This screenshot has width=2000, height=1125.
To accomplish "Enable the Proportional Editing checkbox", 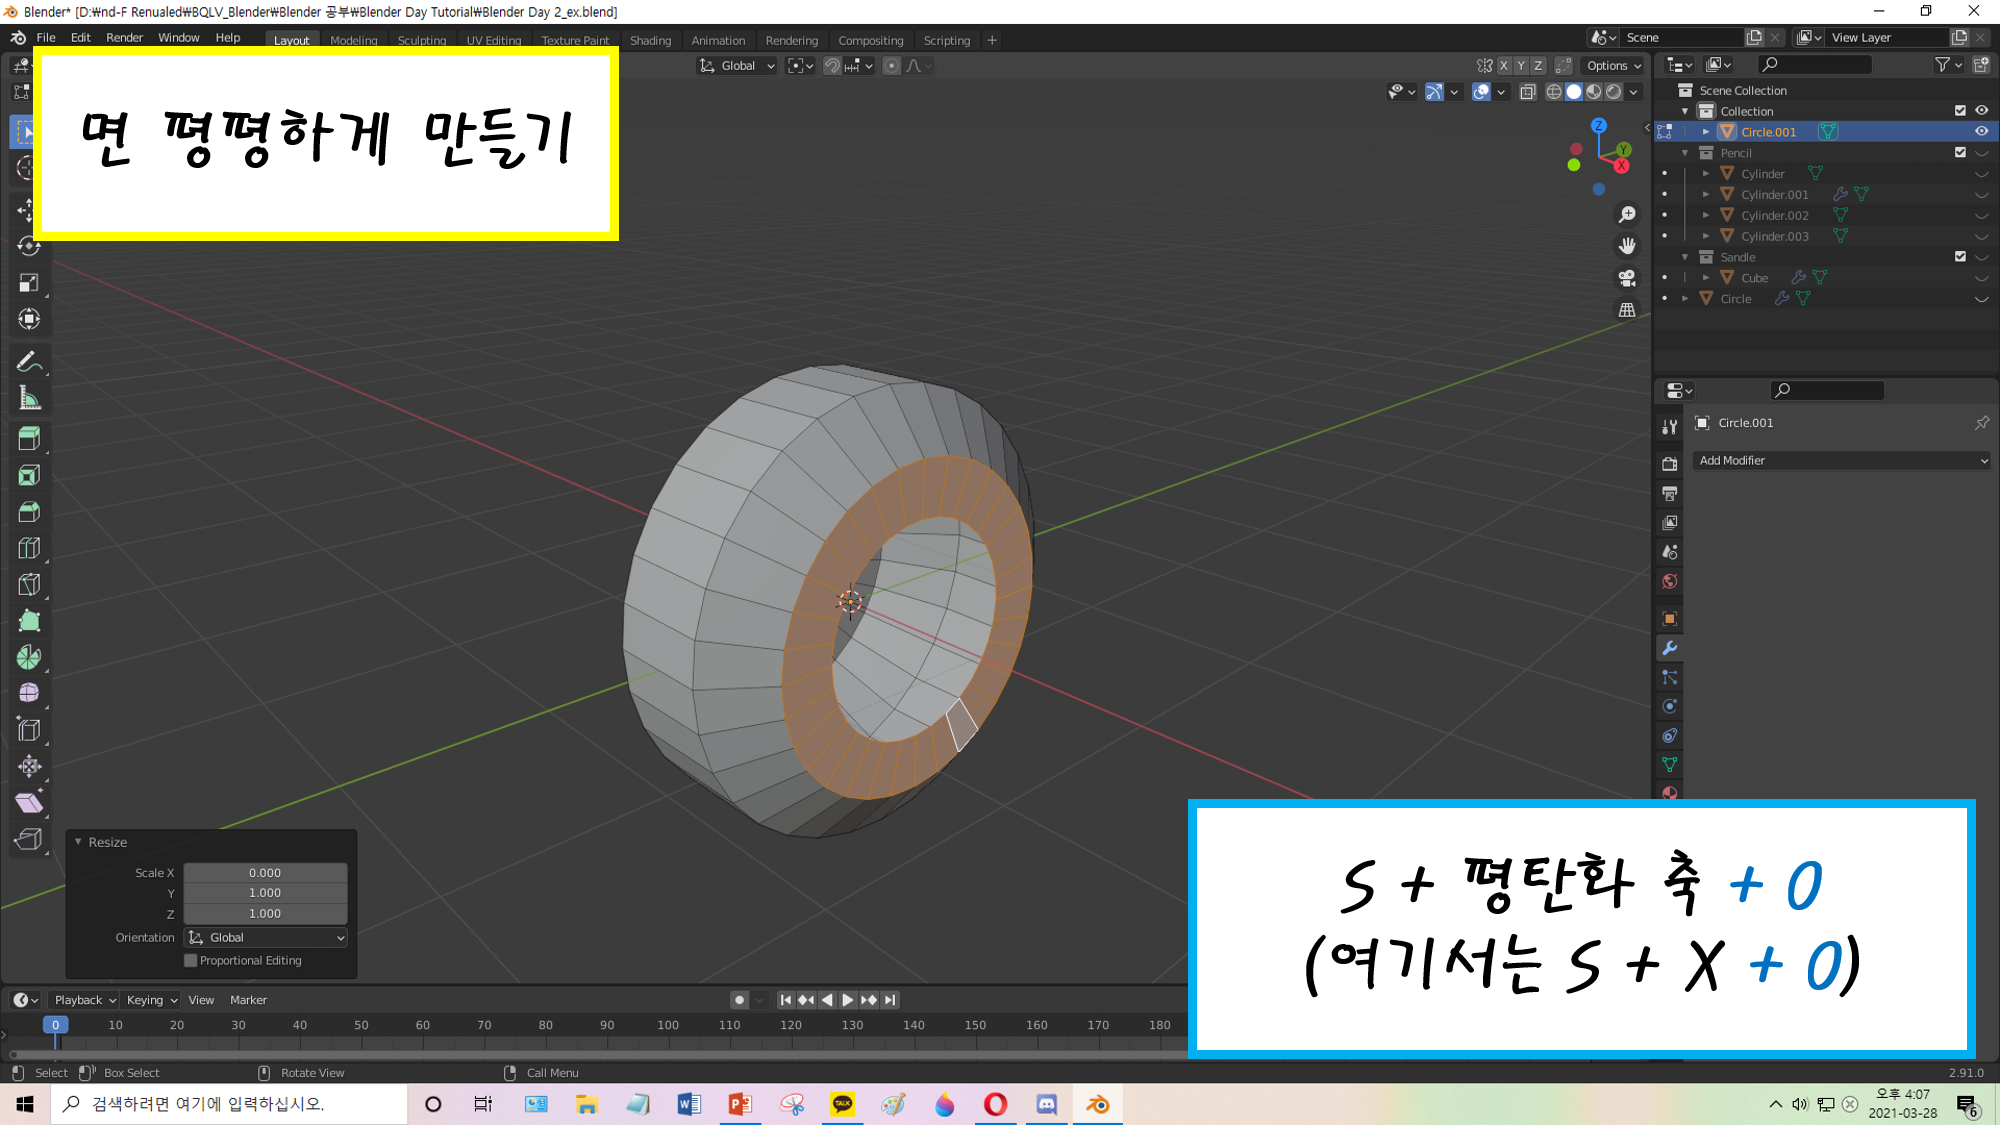I will coord(191,960).
